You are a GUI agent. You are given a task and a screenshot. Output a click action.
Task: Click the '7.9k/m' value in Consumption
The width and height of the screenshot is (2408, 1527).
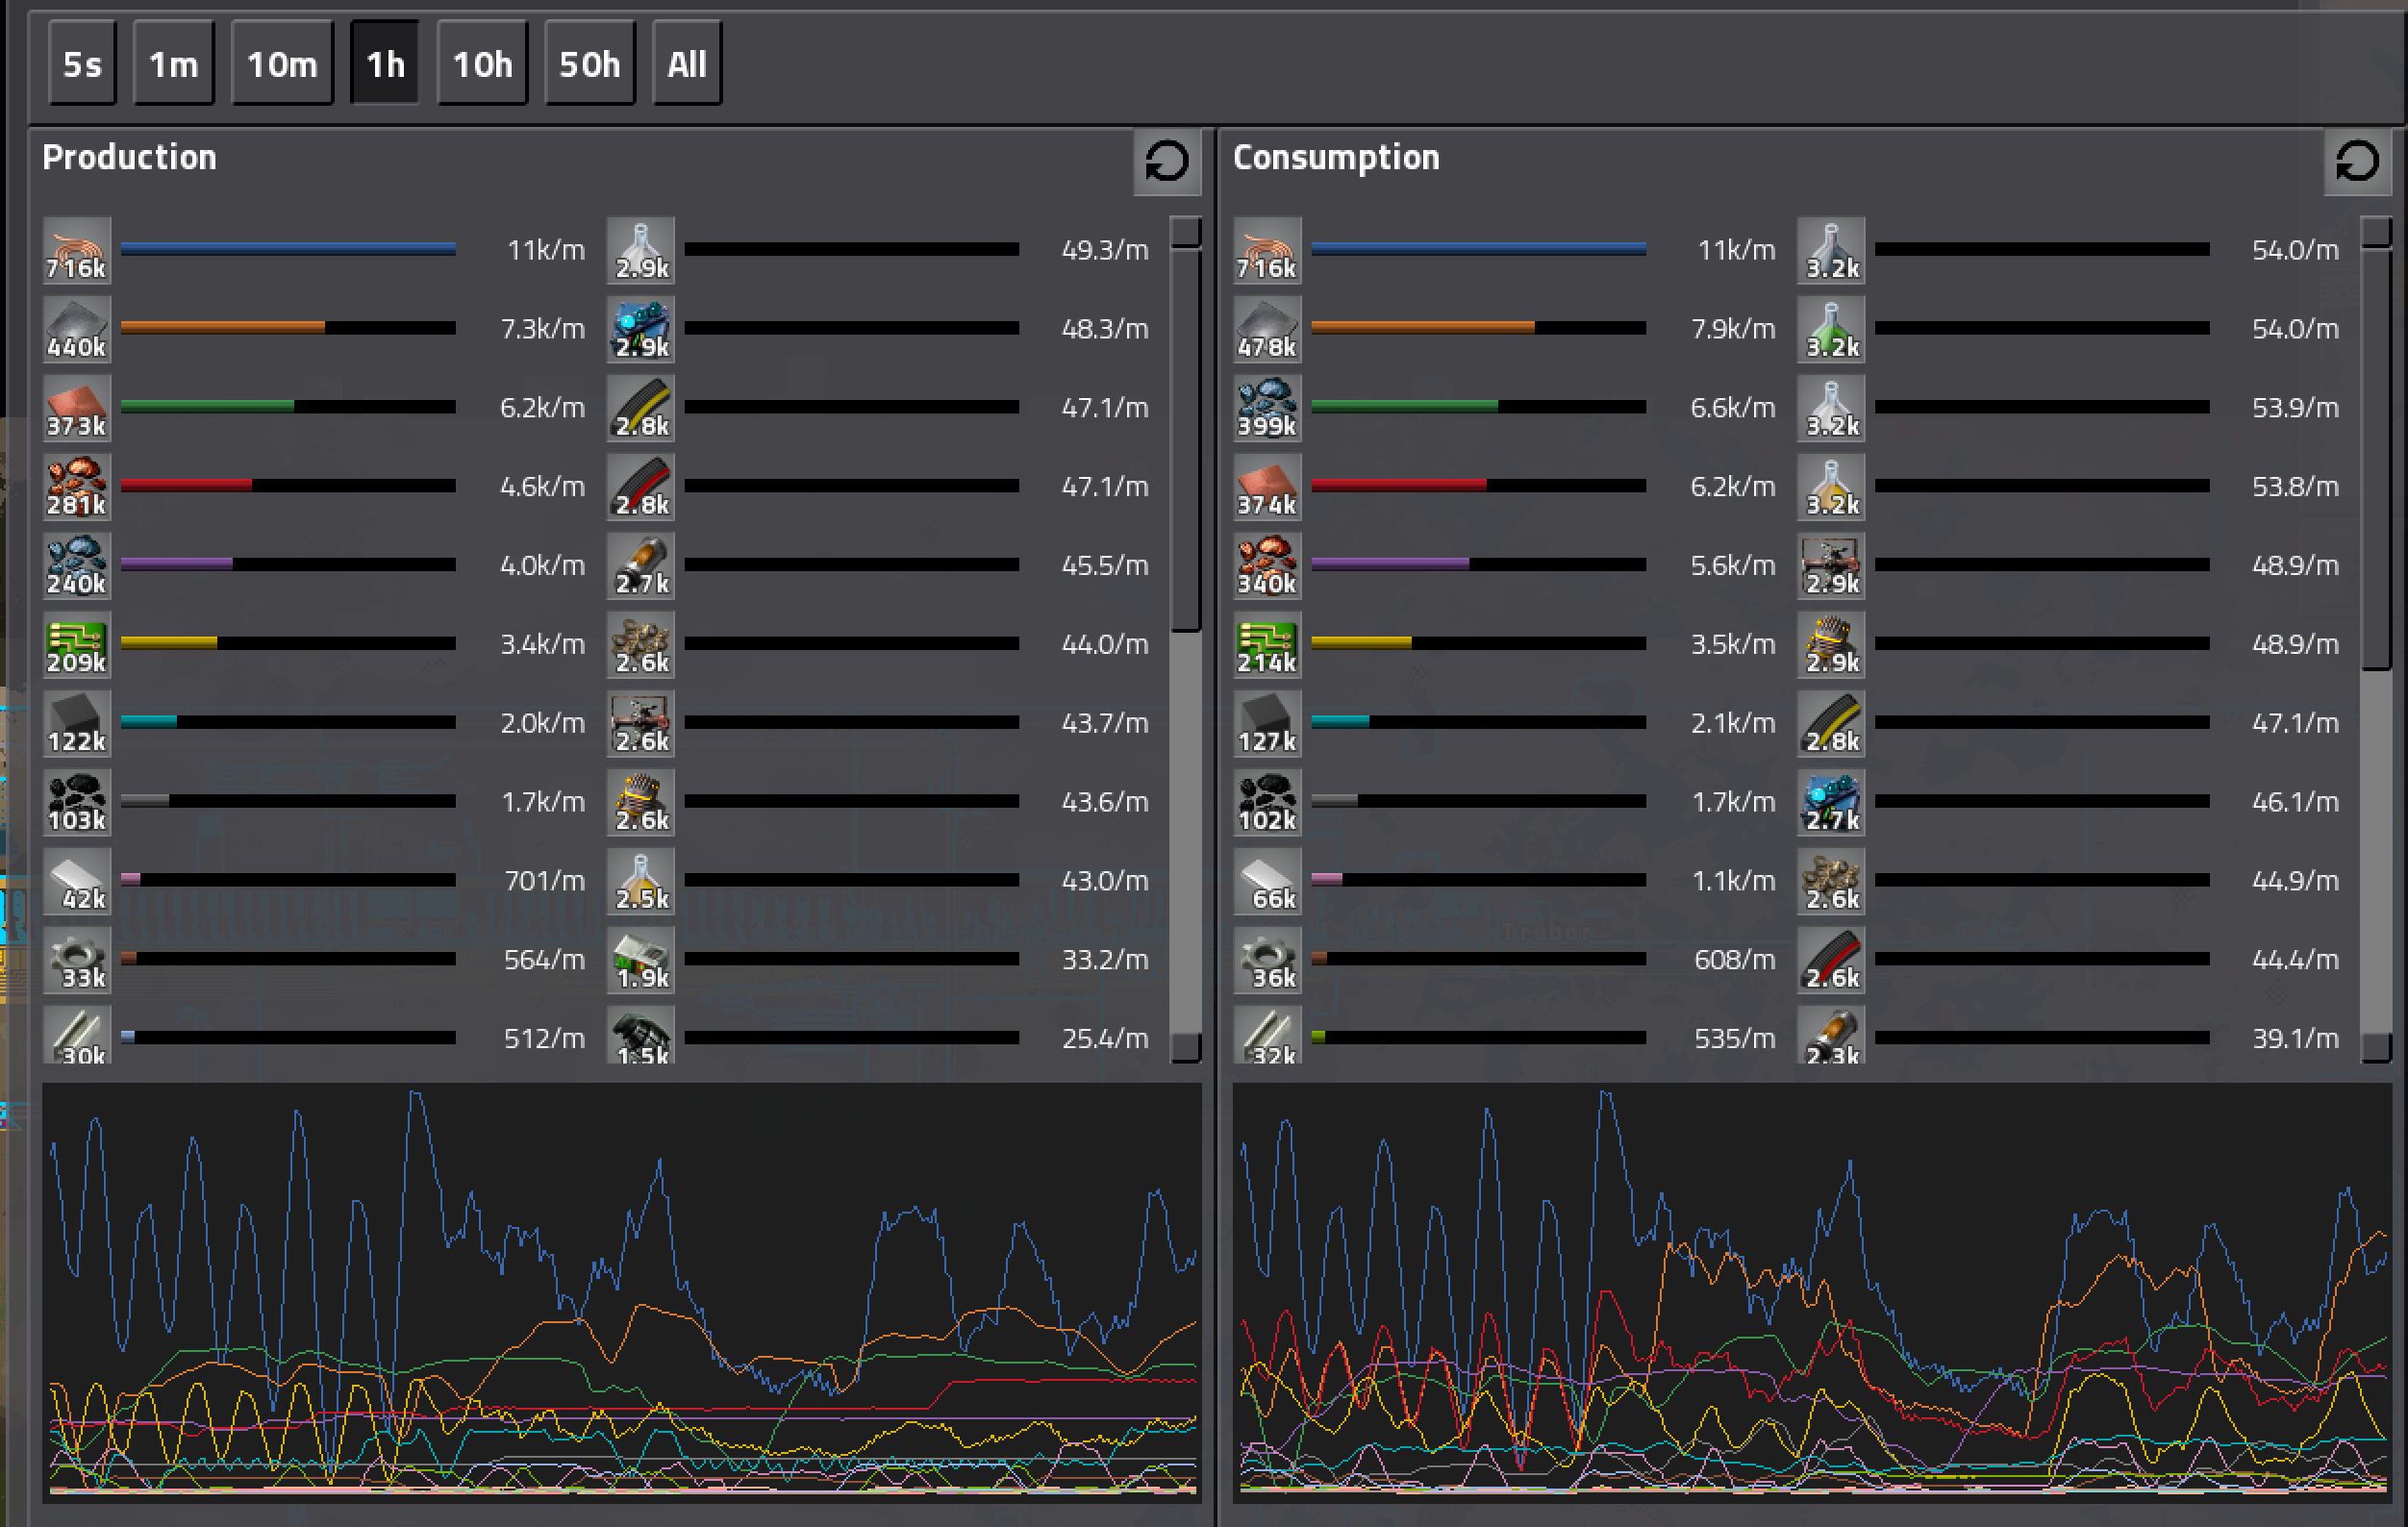click(x=1733, y=329)
